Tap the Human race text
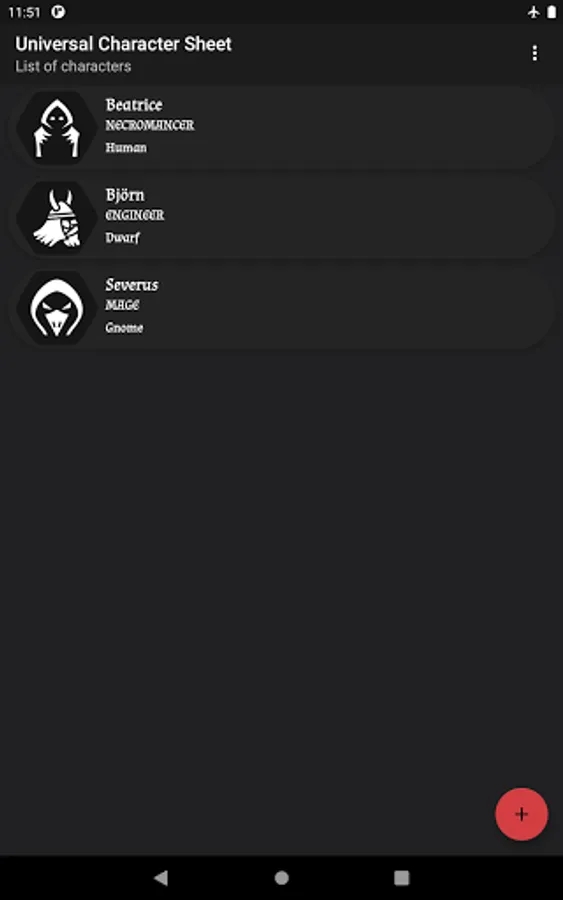Image resolution: width=563 pixels, height=900 pixels. click(126, 148)
